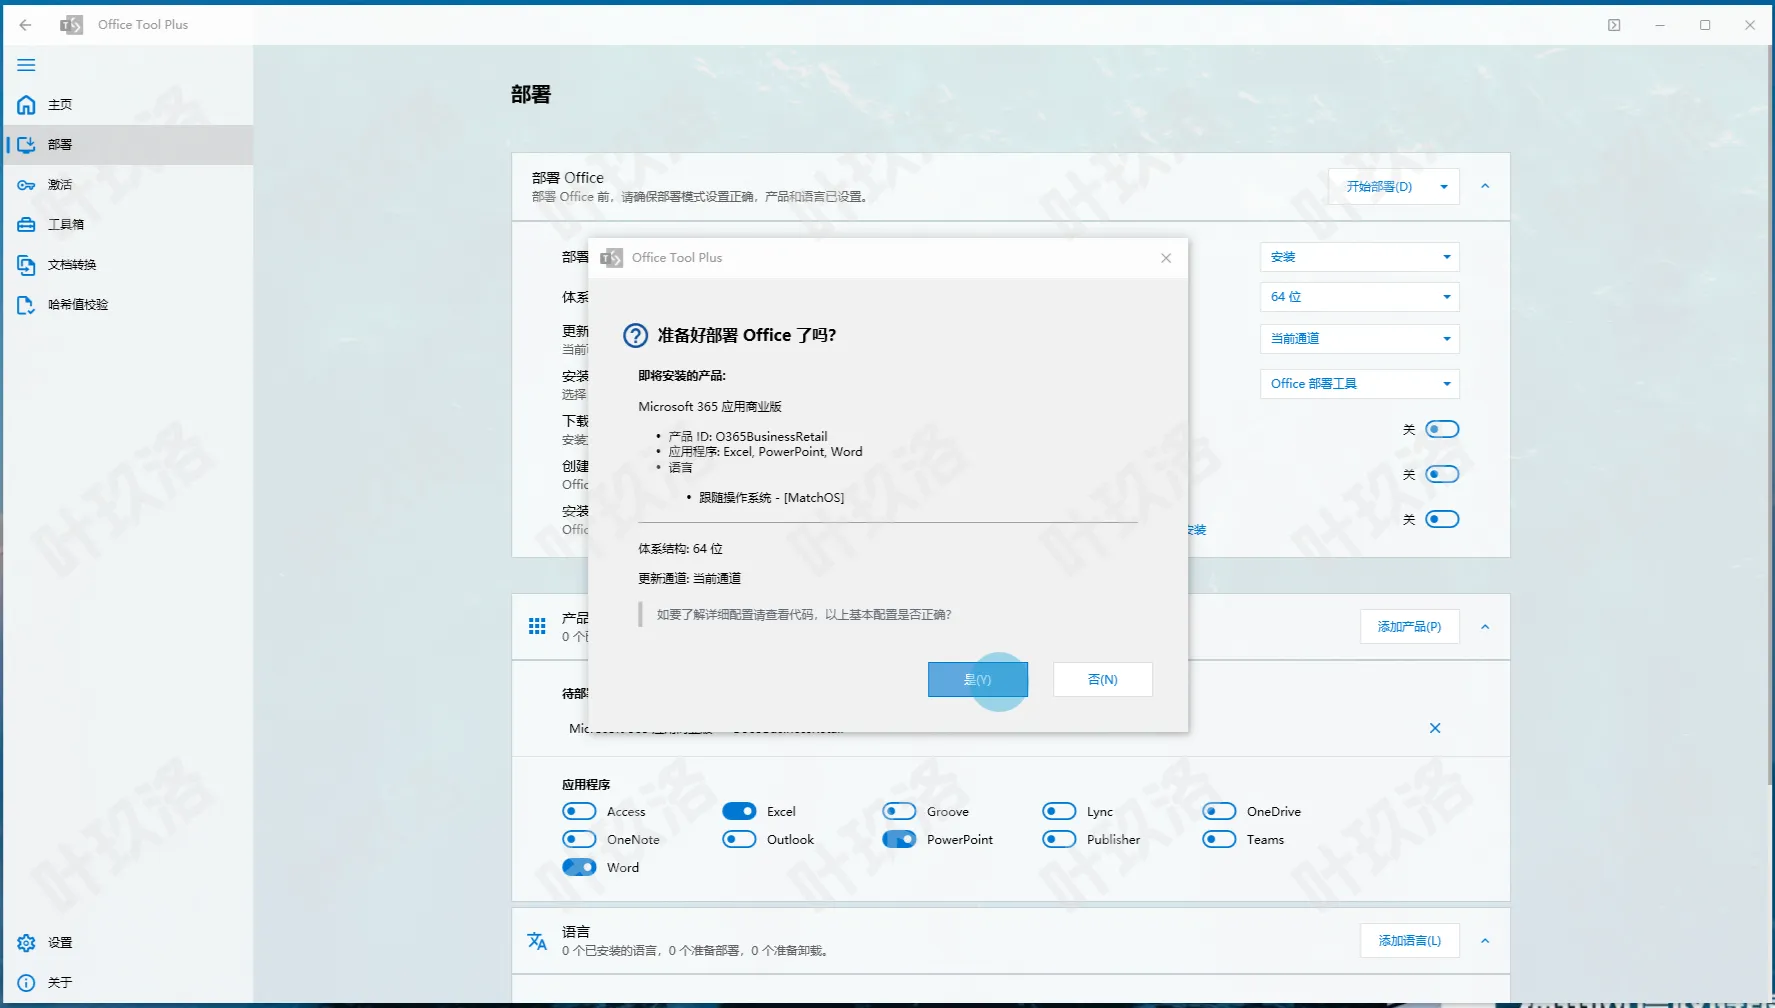Viewport: 1775px width, 1008px height.
Task: Open the 安装 deployment mode dropdown
Action: click(1359, 257)
